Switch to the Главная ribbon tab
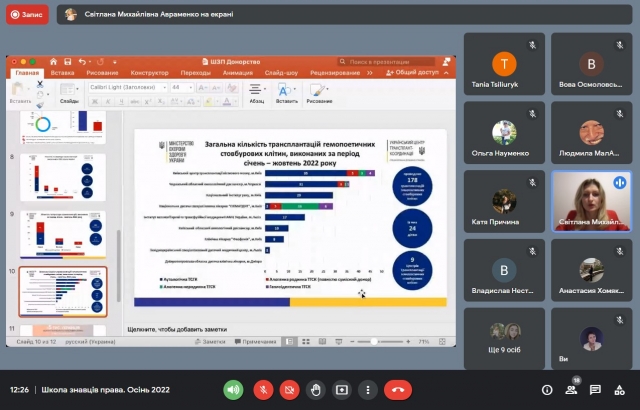The image size is (640, 410). [27, 73]
